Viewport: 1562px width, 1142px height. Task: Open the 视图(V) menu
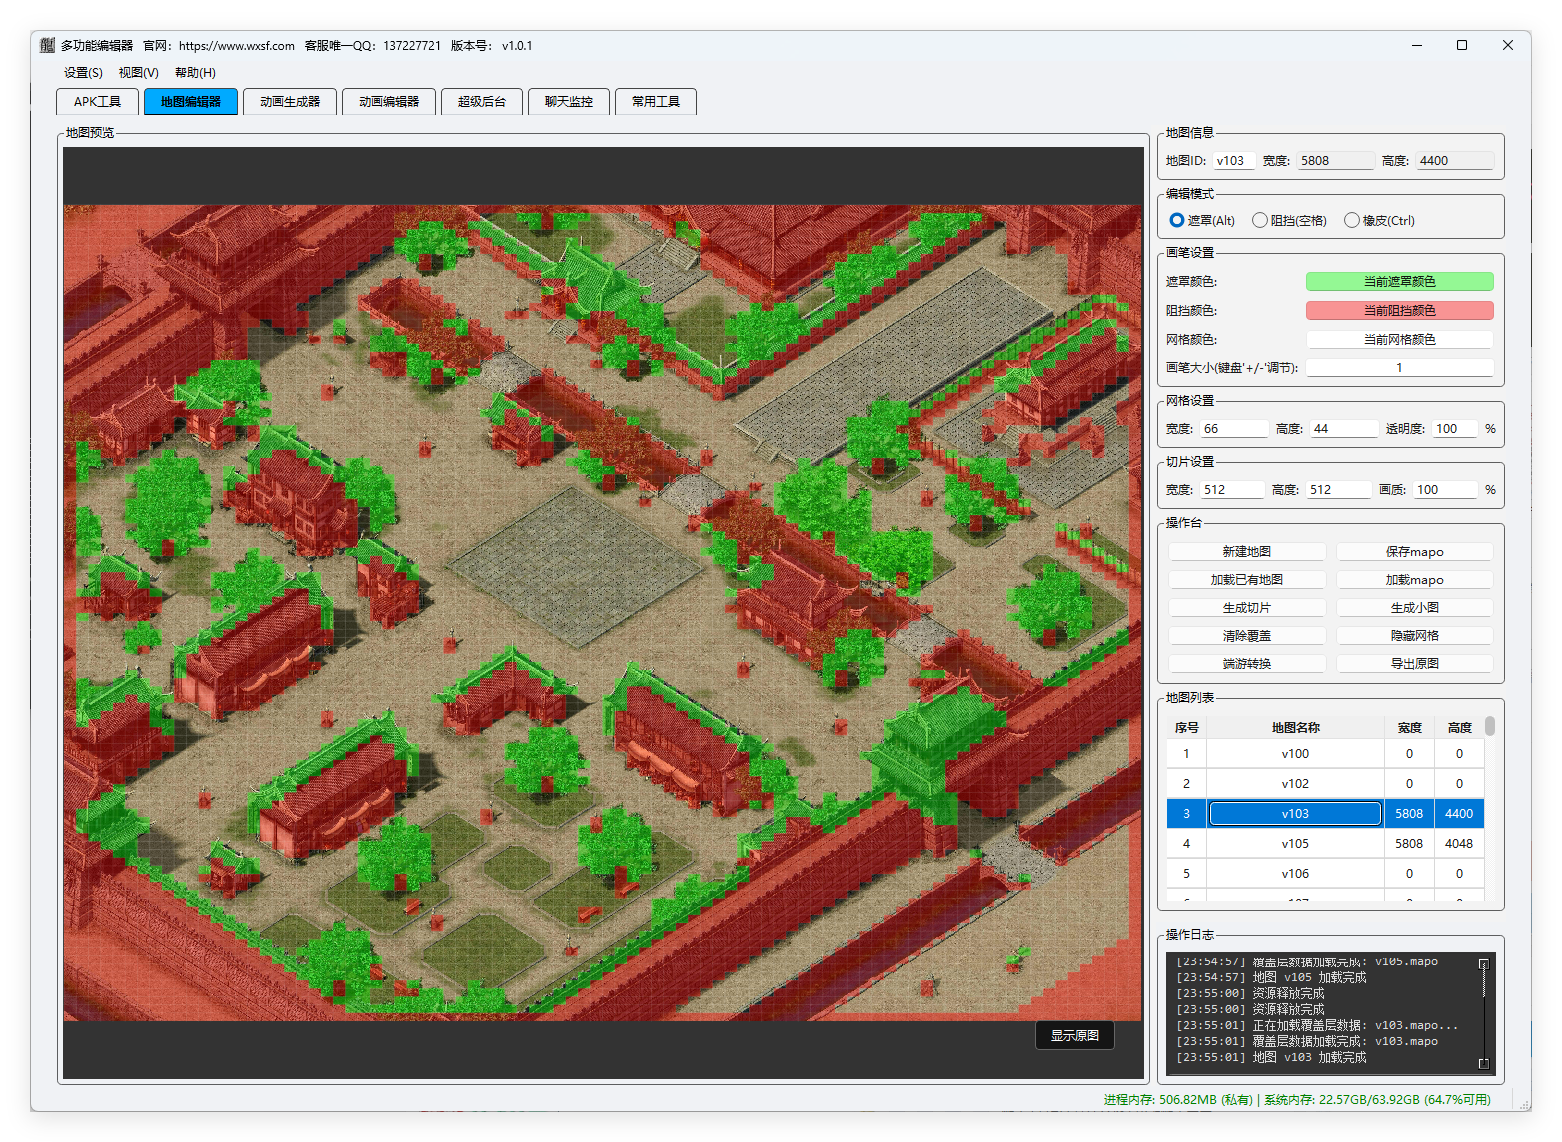pos(138,72)
